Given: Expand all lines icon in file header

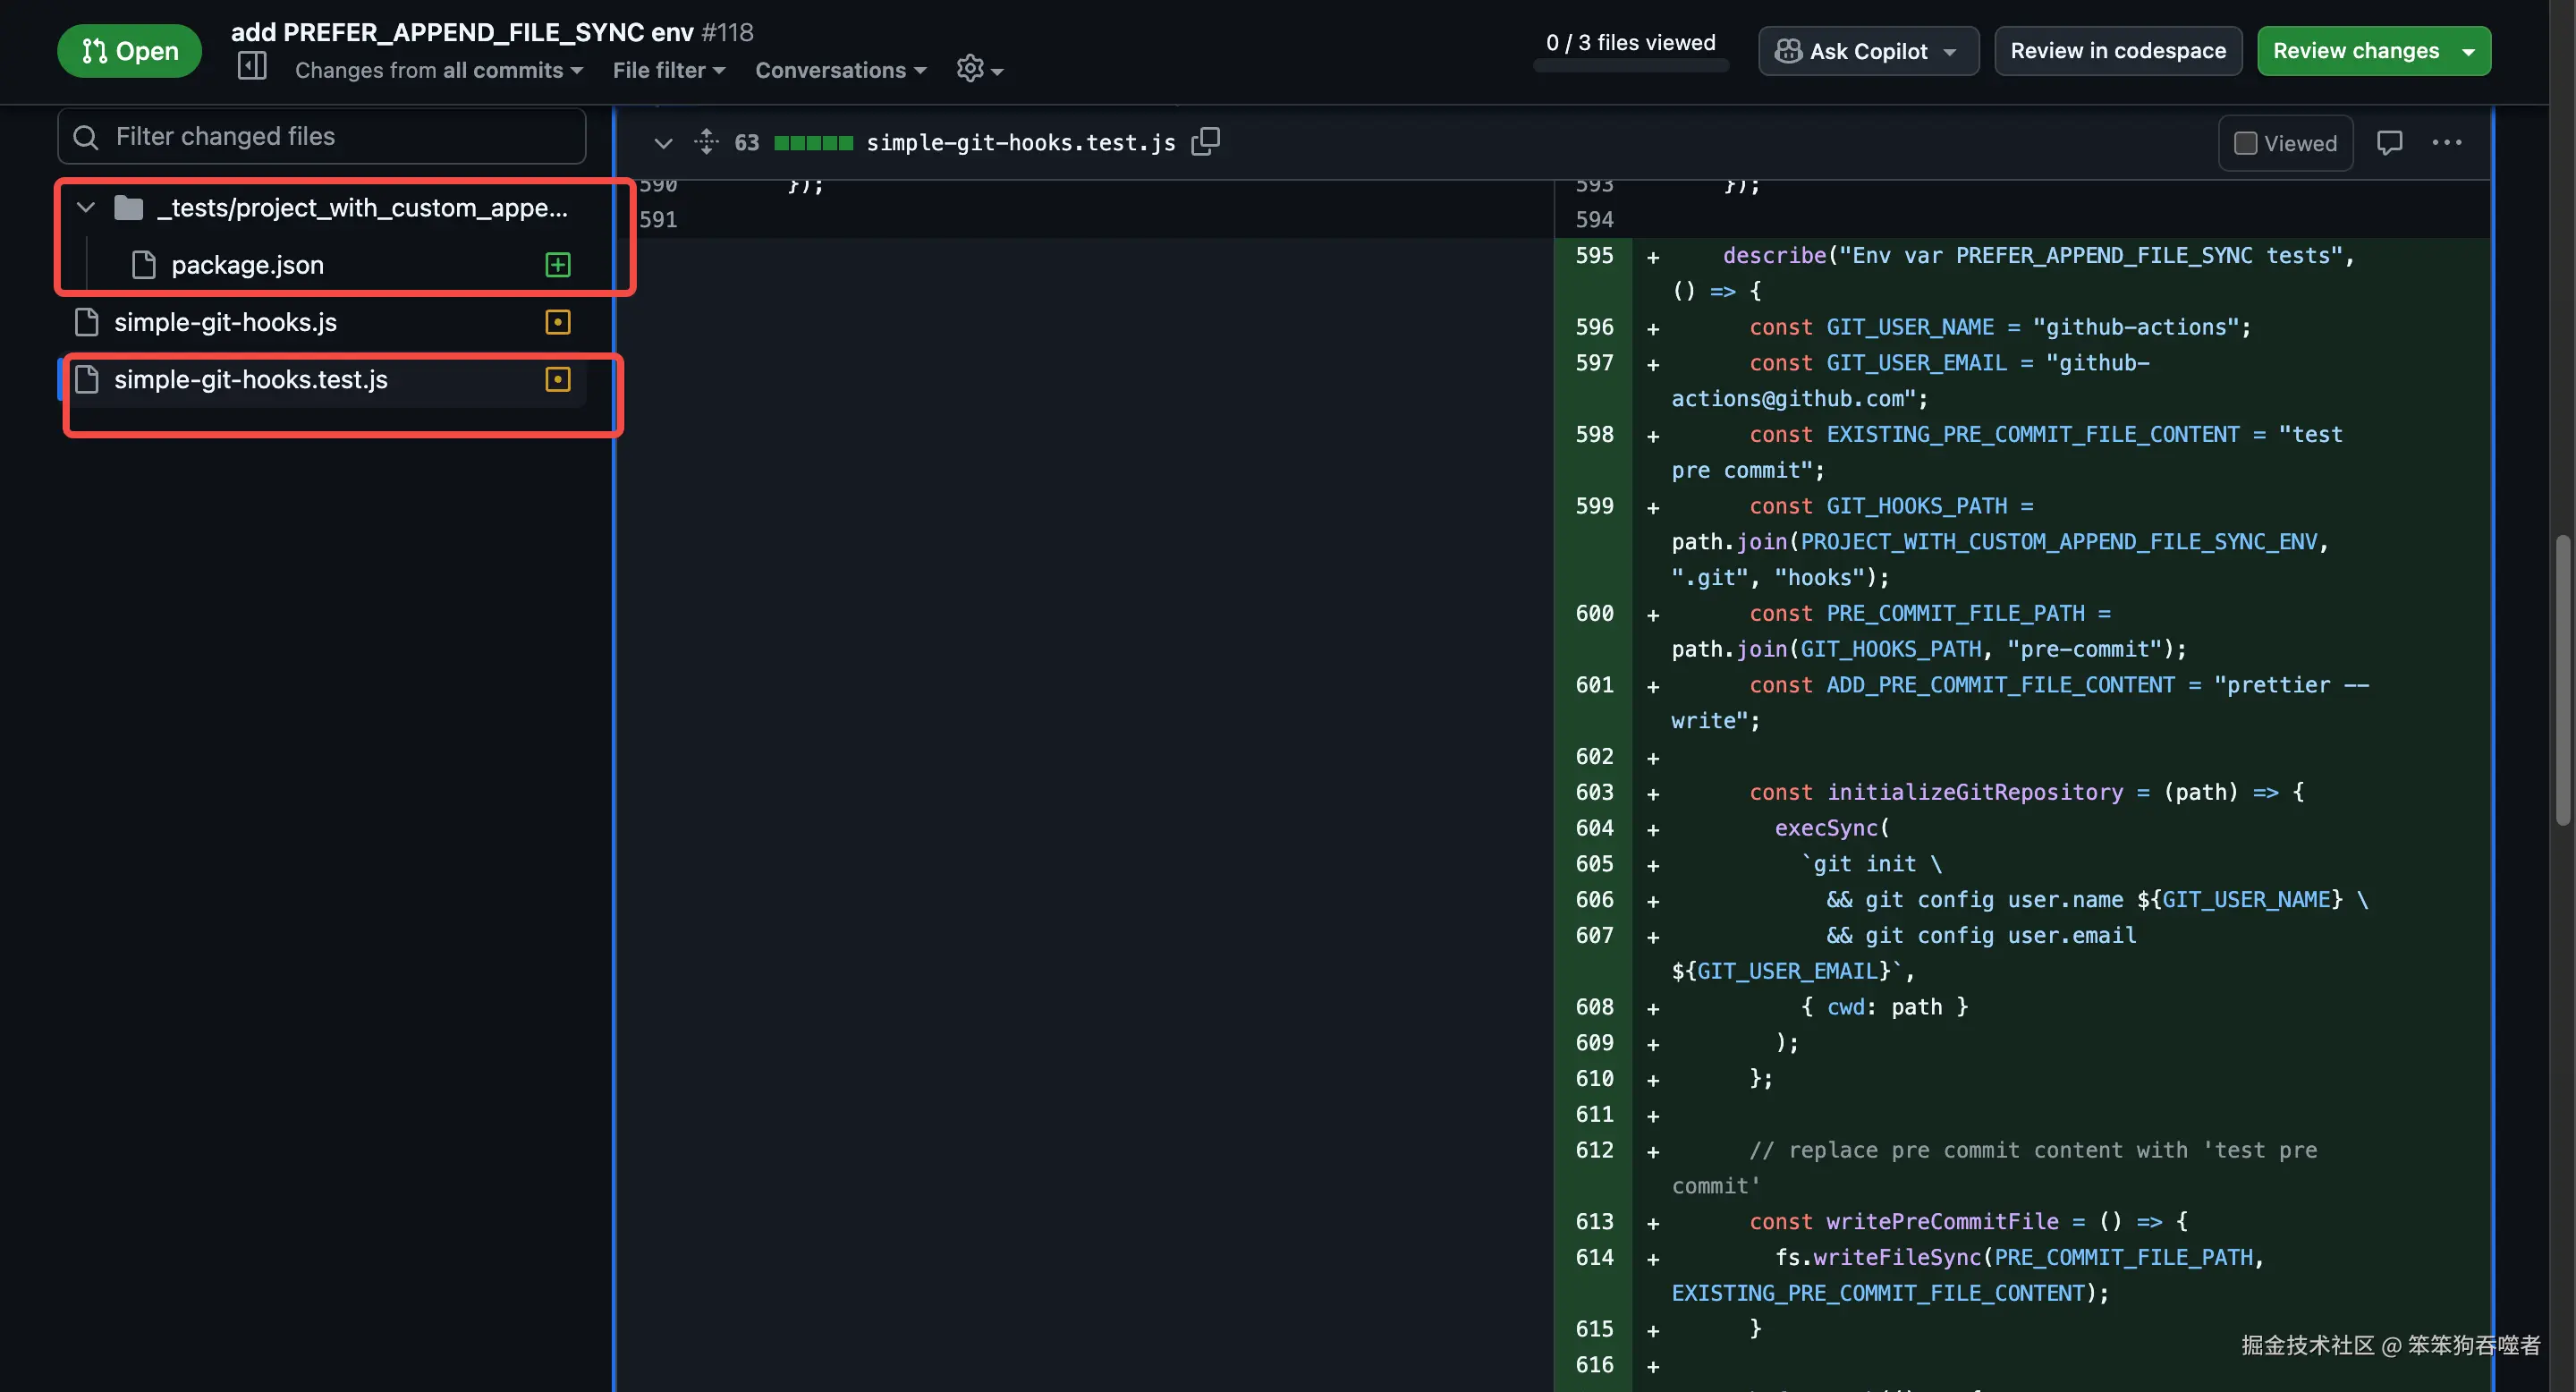Looking at the screenshot, I should [706, 141].
